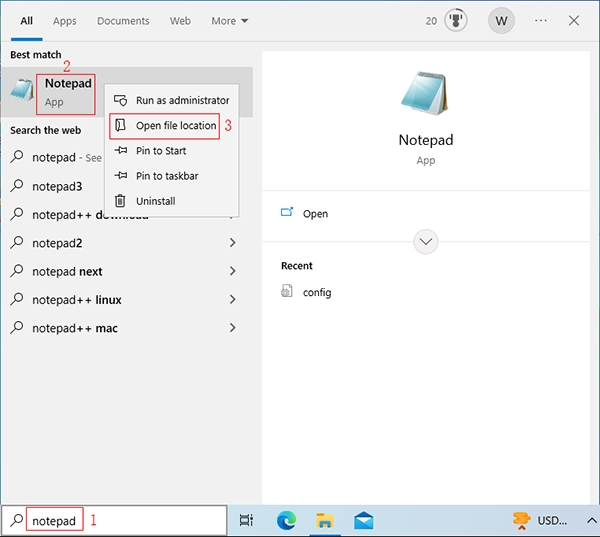Viewport: 600px width, 537px height.
Task: Open the Documents tab
Action: [x=123, y=21]
